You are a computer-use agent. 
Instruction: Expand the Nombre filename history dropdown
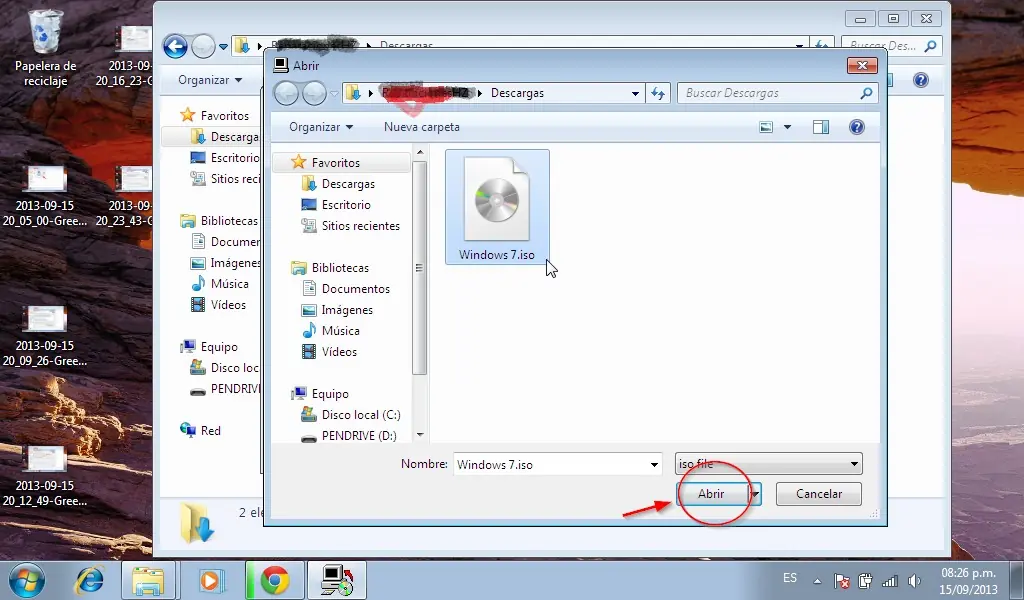click(654, 464)
